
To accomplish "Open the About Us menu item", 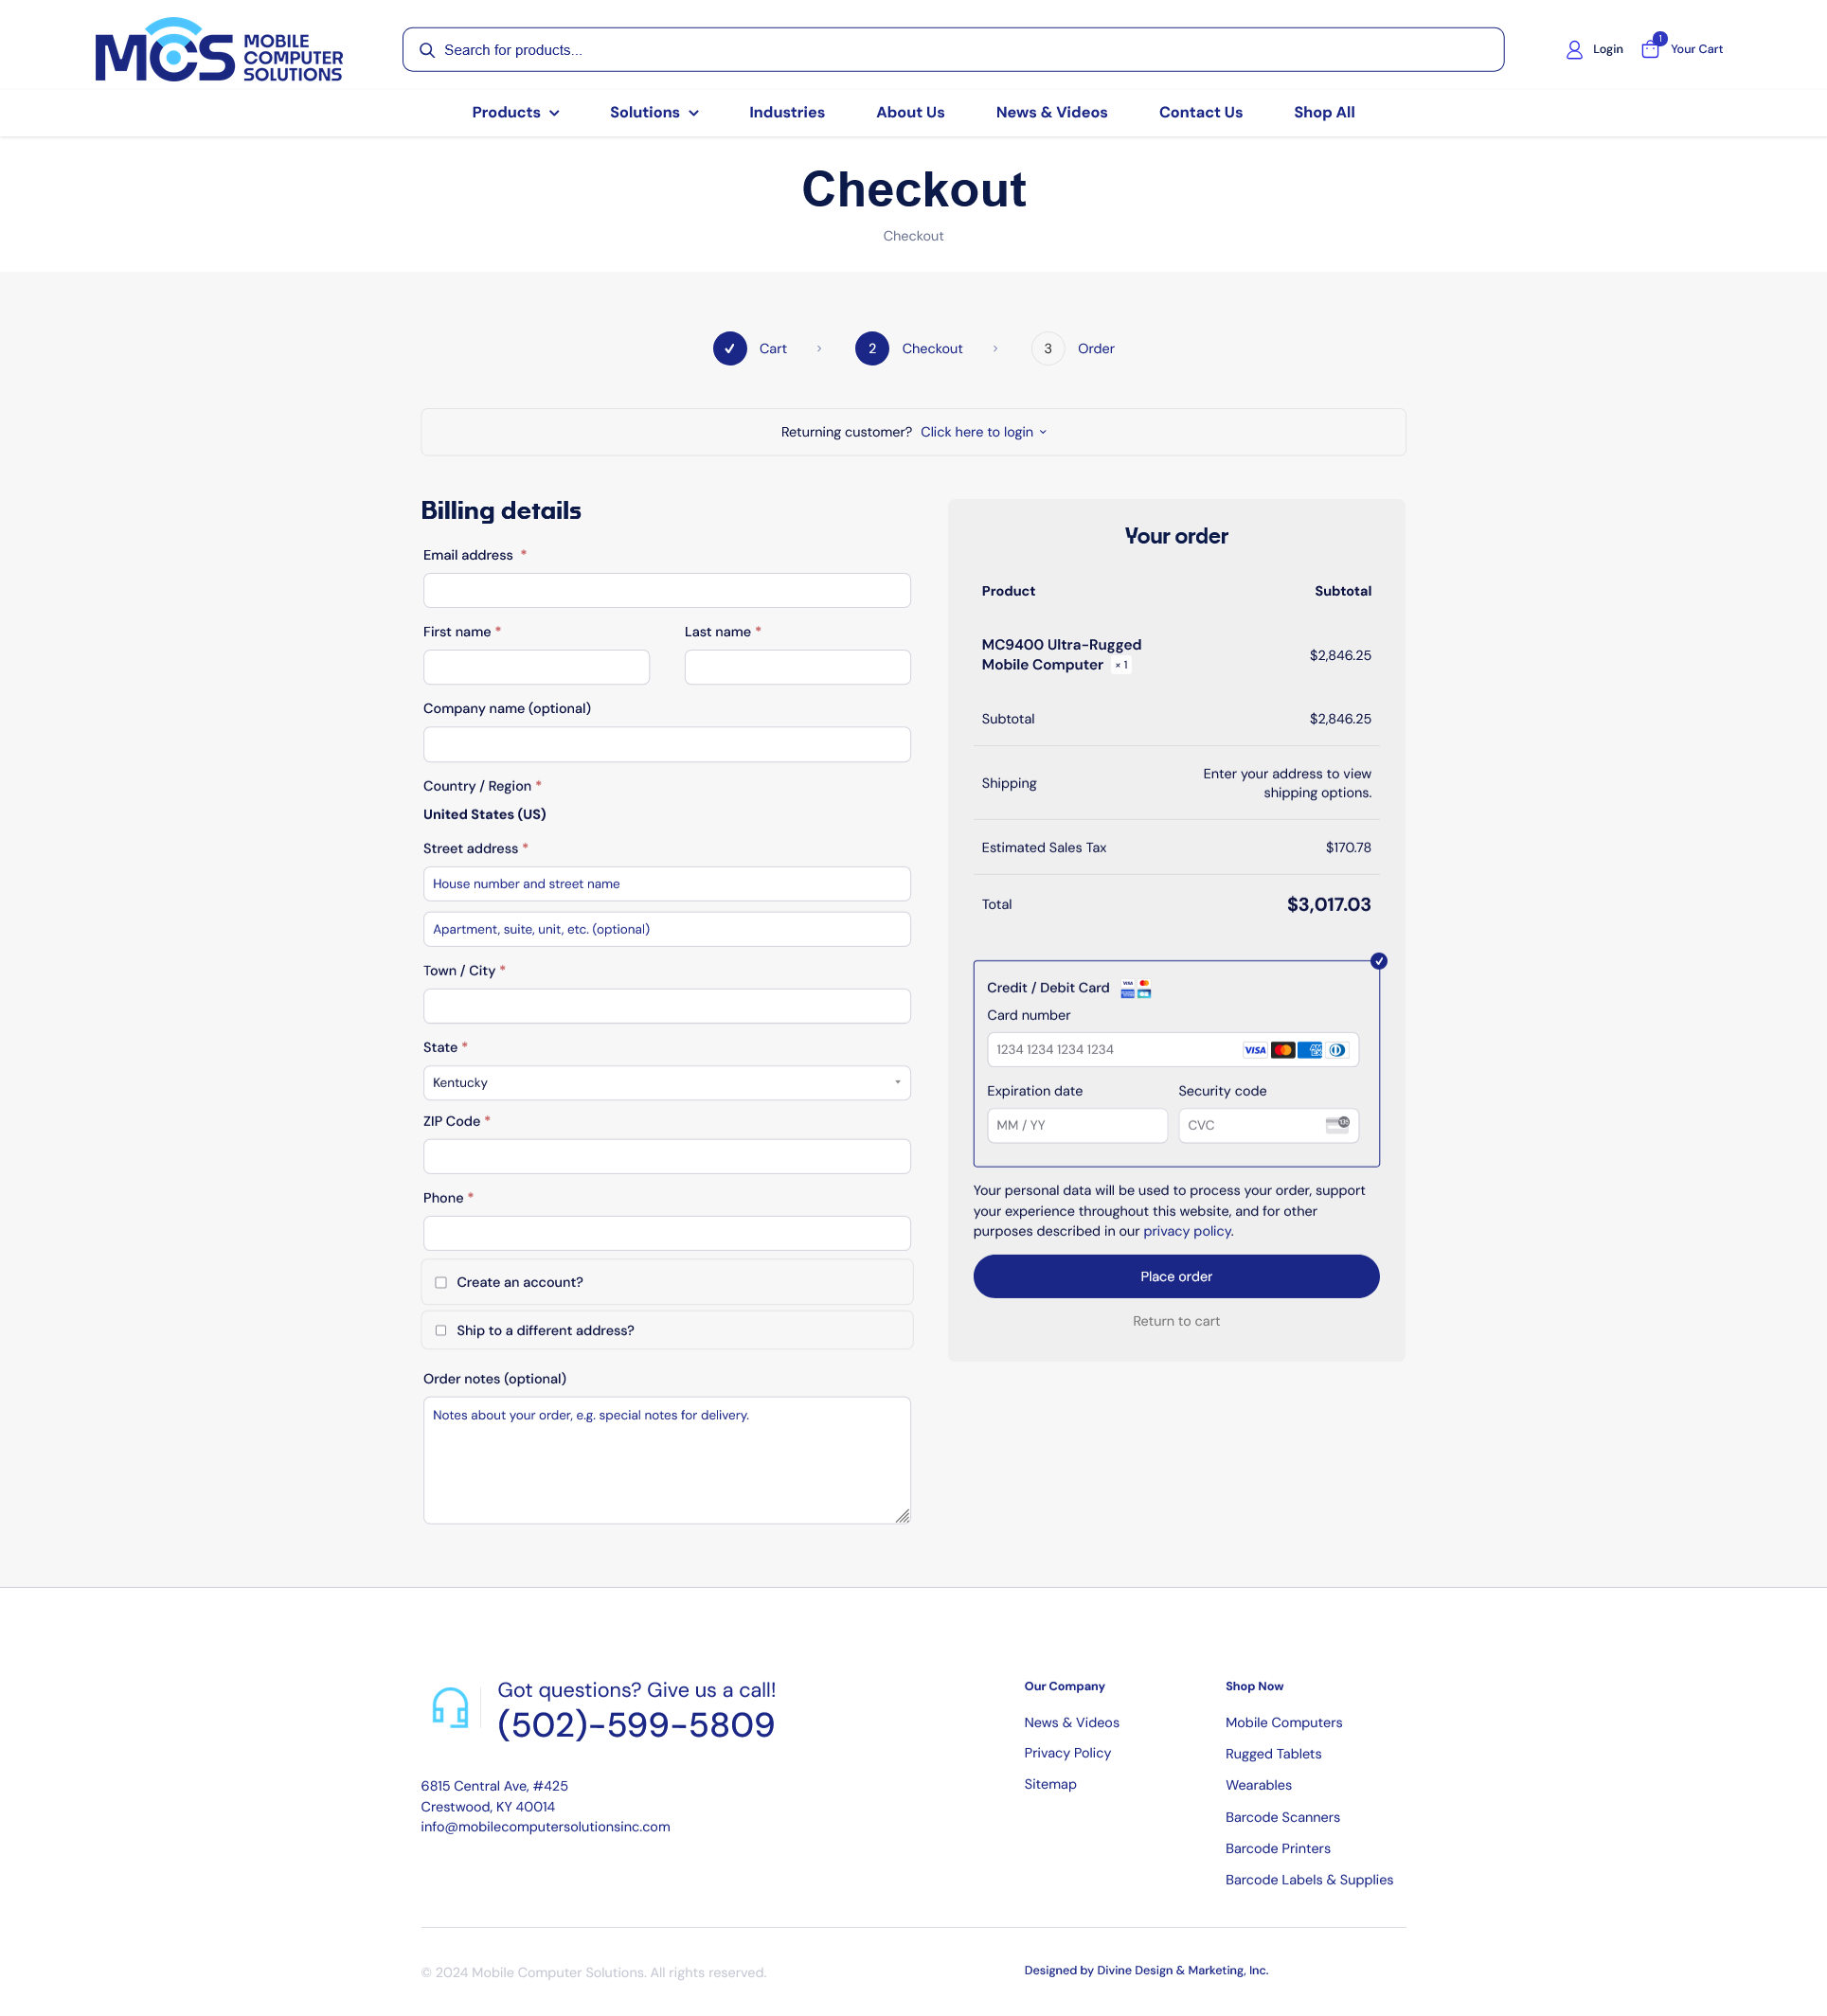I will pos(910,113).
